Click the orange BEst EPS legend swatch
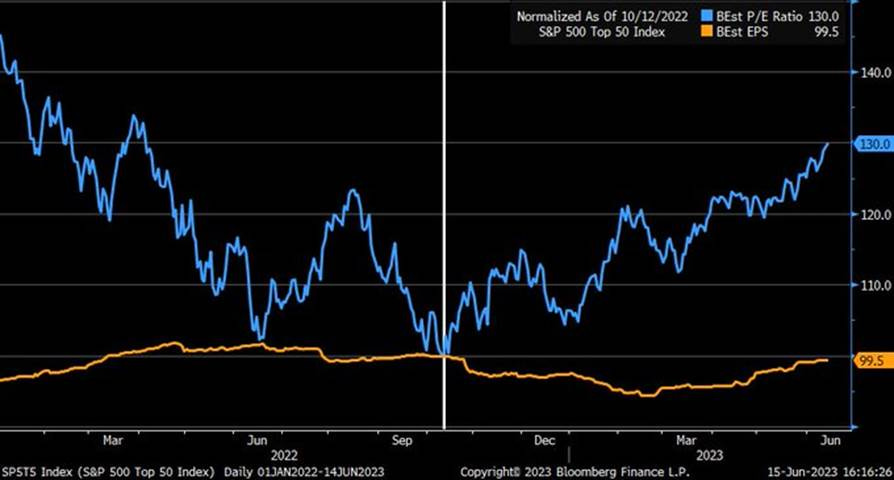894x480 pixels. (707, 32)
